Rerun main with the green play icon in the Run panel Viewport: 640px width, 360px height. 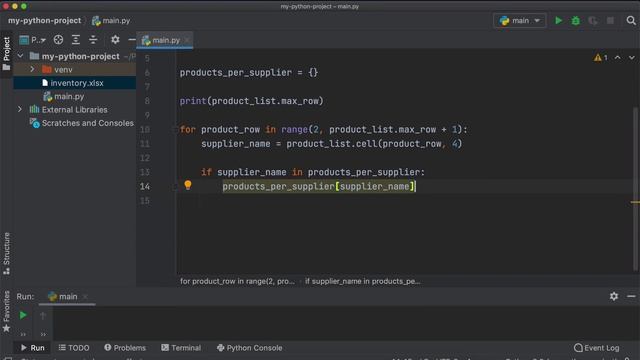(x=23, y=315)
